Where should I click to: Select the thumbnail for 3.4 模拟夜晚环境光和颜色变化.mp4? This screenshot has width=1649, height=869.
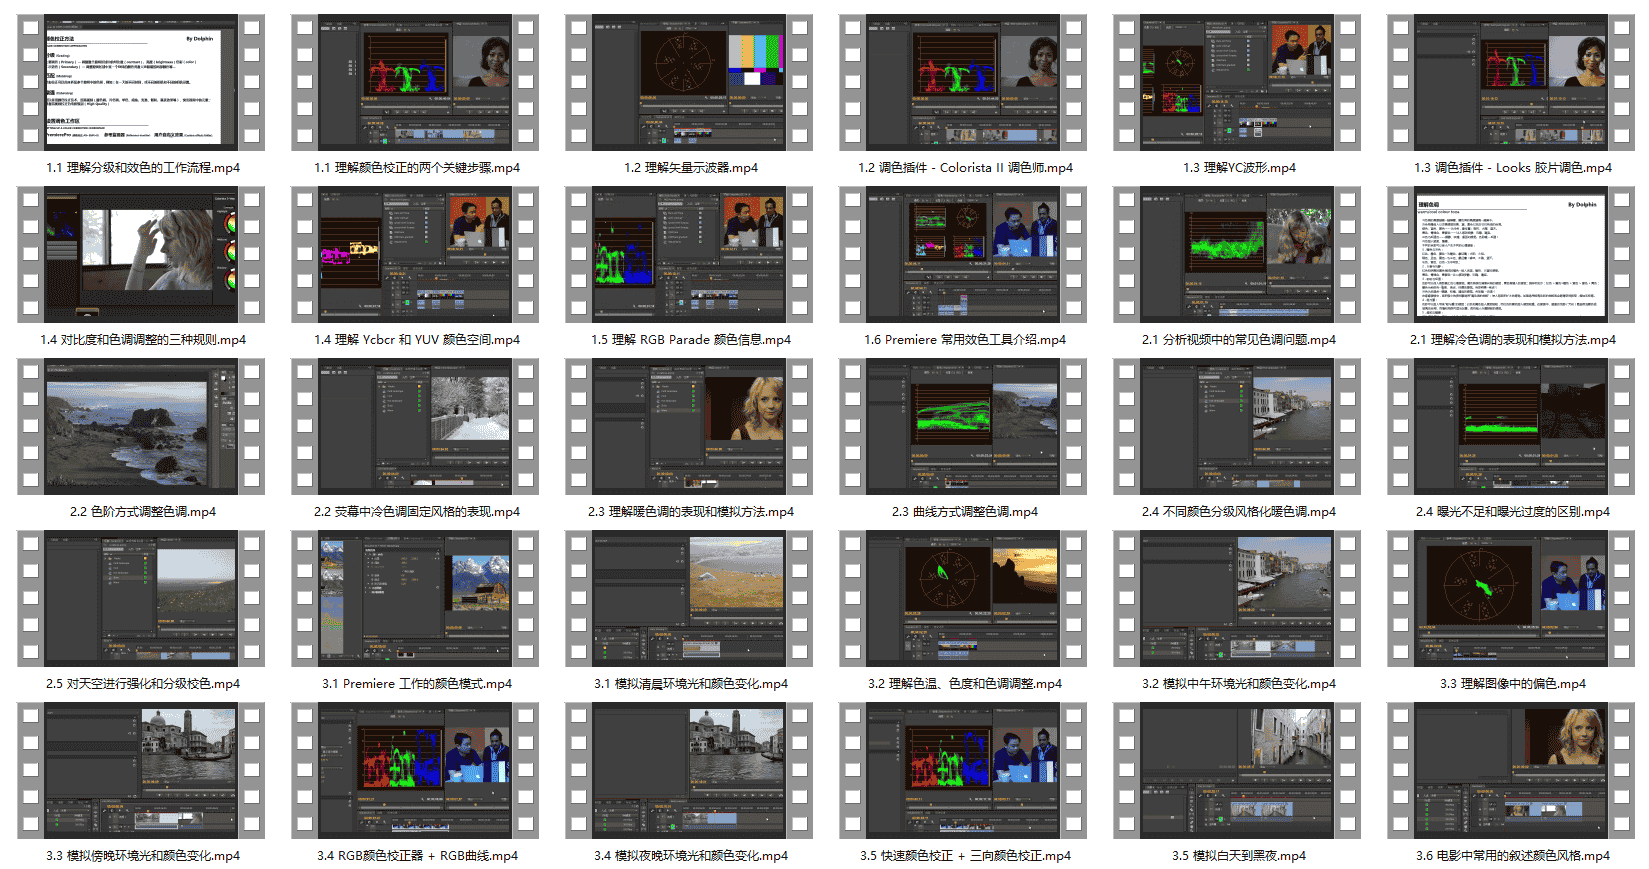point(689,771)
